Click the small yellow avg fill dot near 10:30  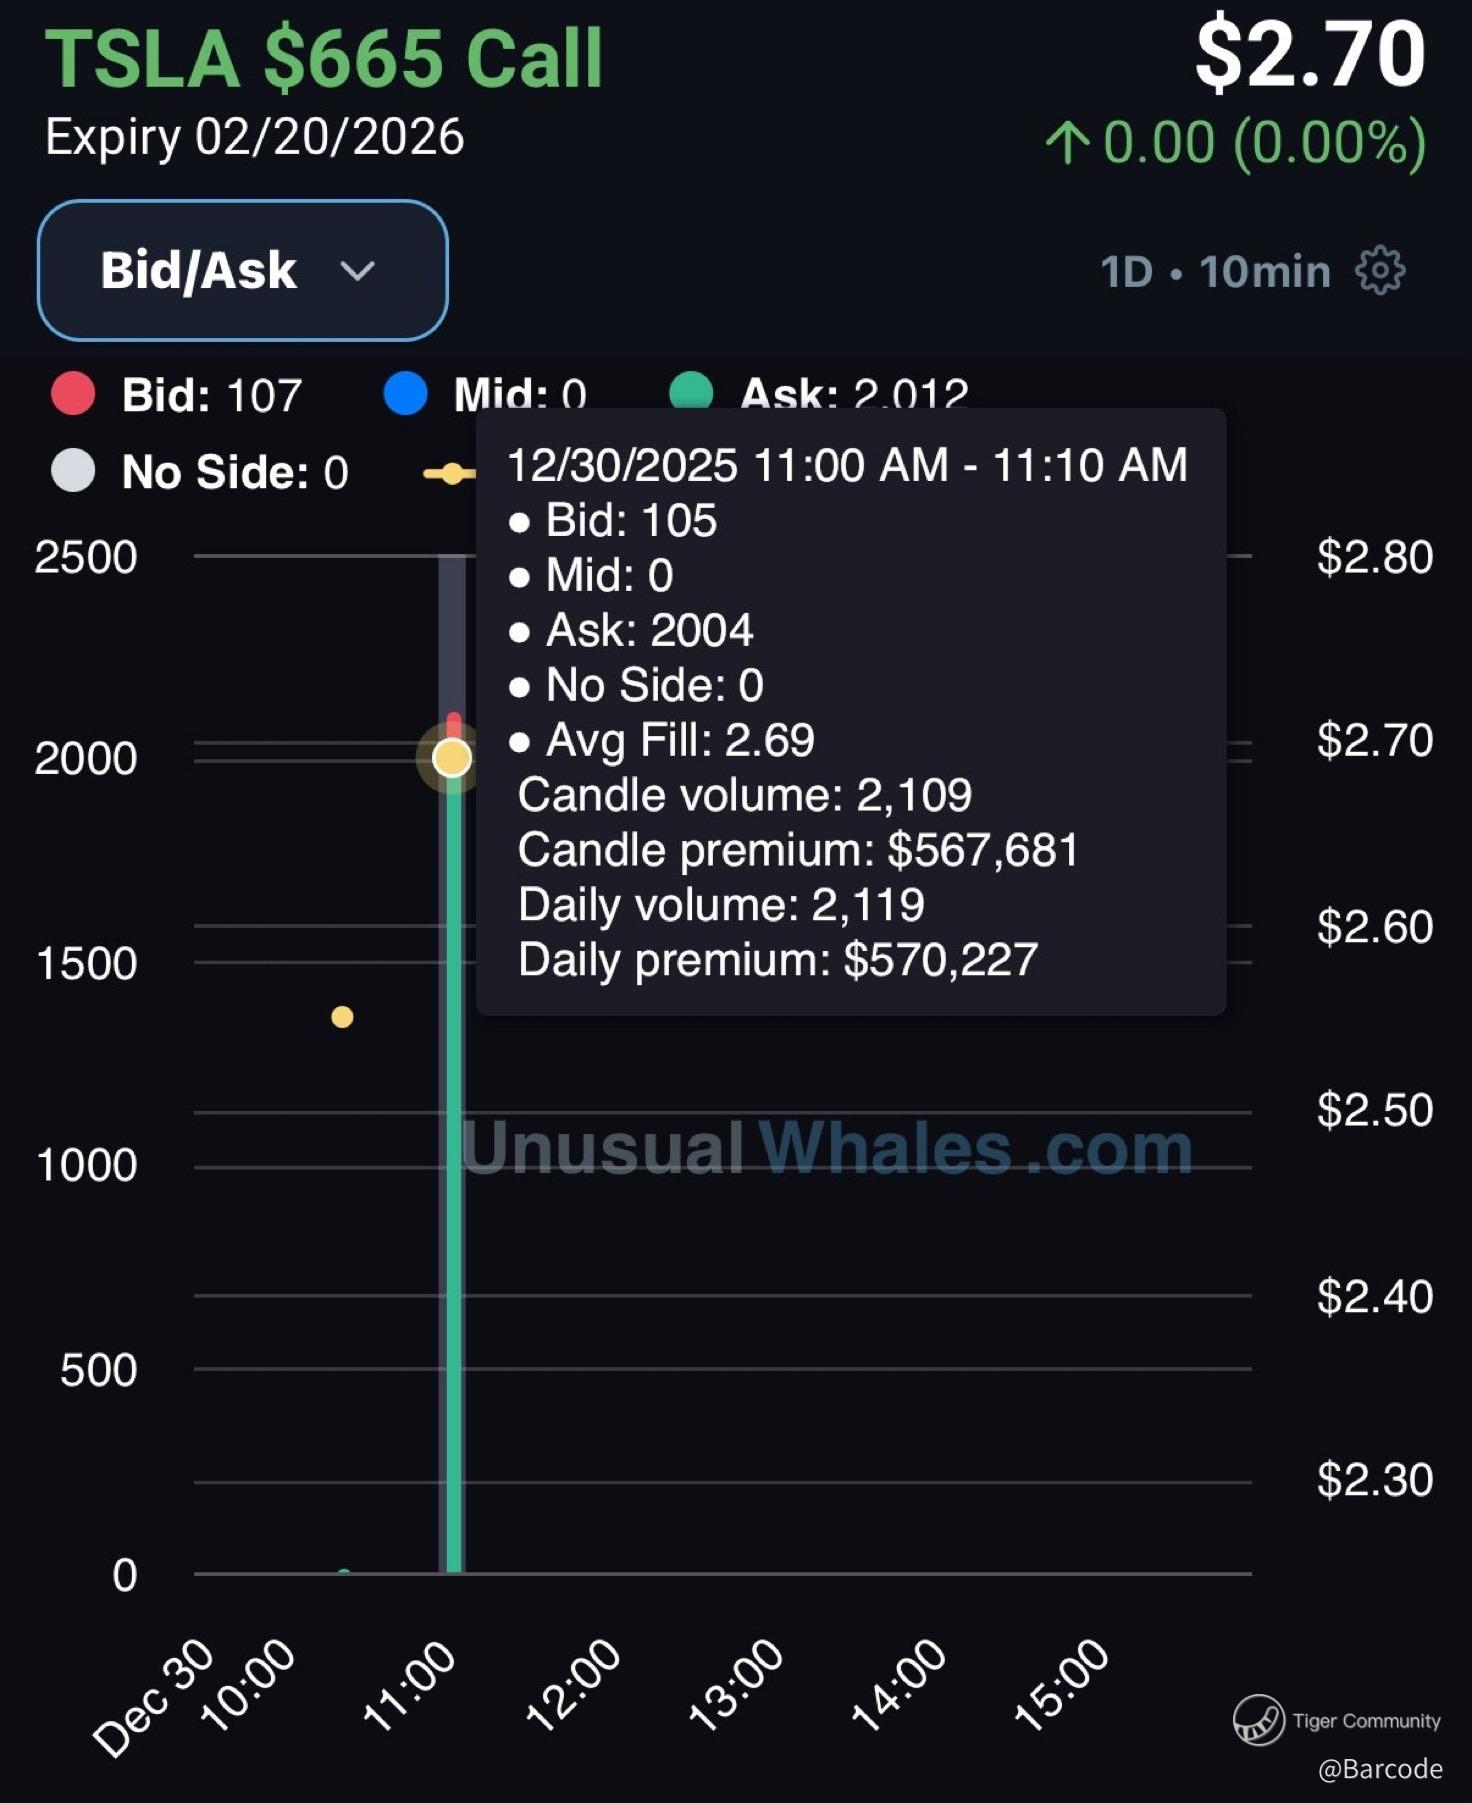342,1017
